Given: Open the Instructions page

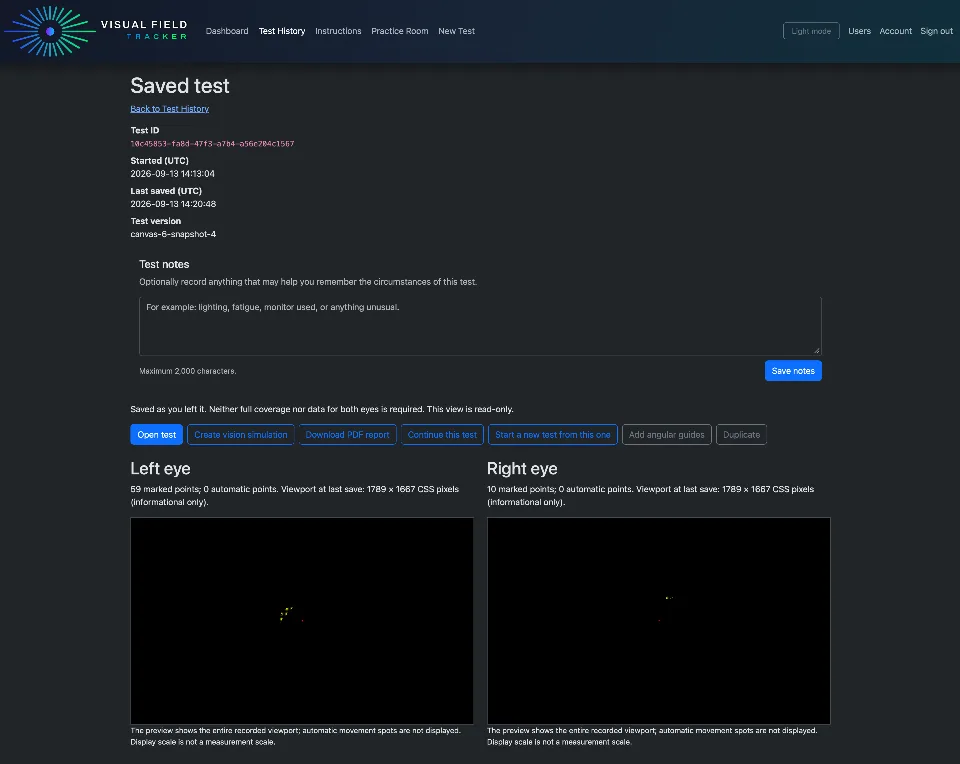Looking at the screenshot, I should pos(338,31).
